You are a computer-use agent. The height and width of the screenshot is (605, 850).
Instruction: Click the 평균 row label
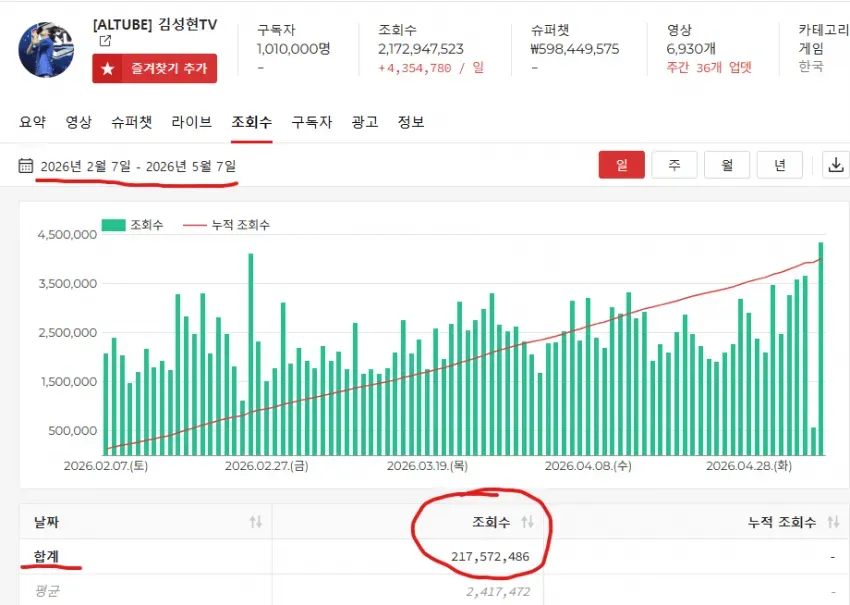point(47,591)
